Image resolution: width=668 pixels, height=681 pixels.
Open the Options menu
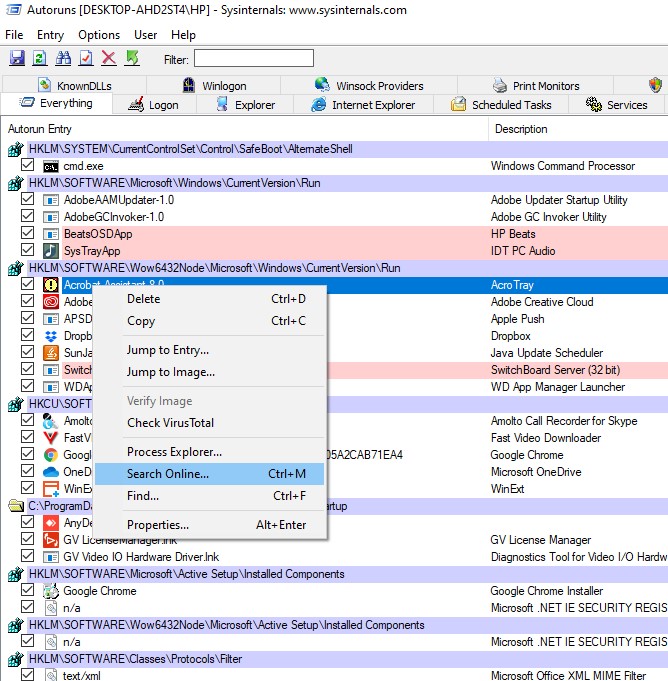99,35
